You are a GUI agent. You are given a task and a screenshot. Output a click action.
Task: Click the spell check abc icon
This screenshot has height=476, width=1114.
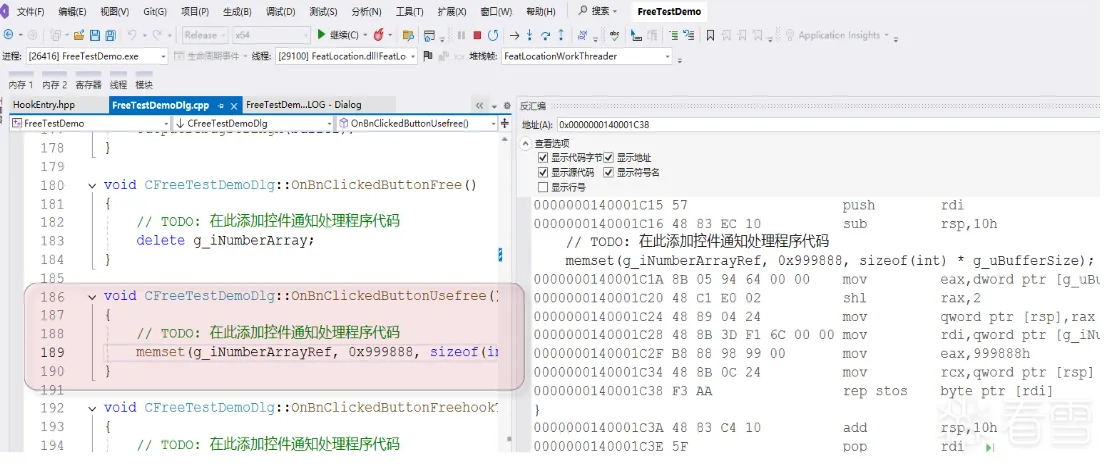pyautogui.click(x=615, y=35)
